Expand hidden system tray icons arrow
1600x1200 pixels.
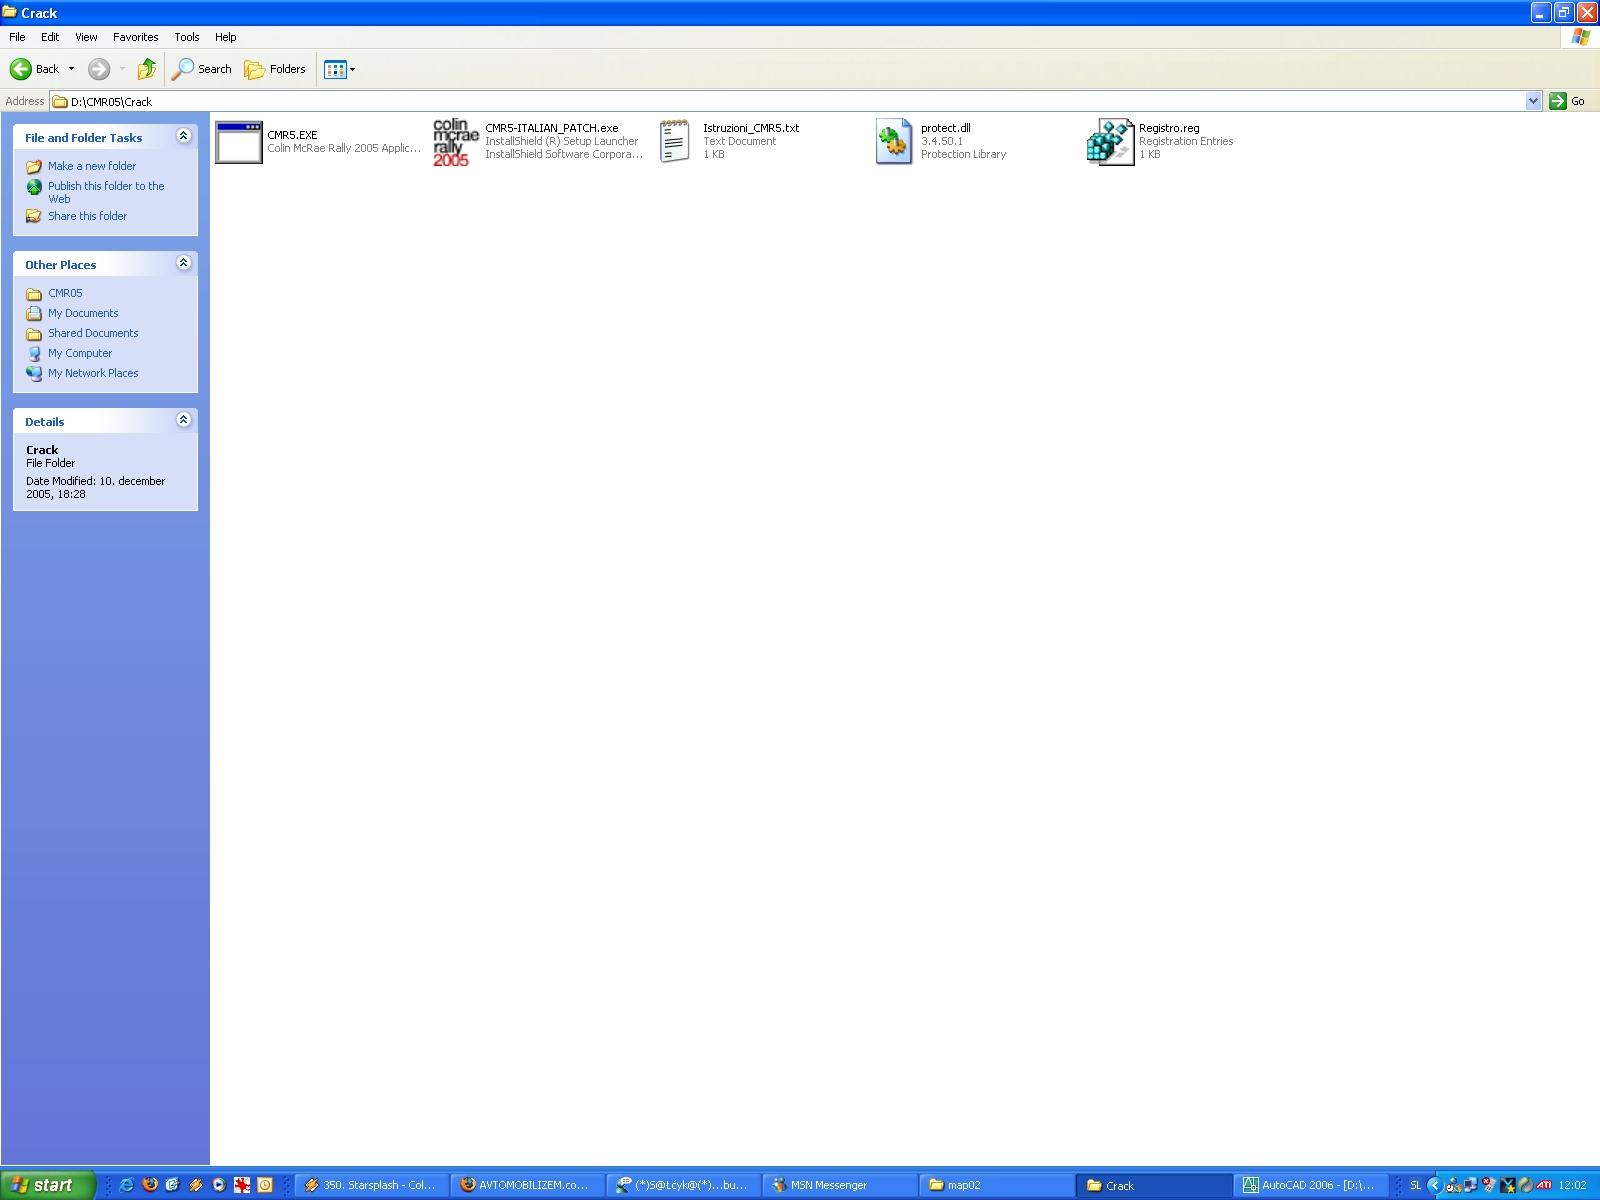click(1435, 1185)
